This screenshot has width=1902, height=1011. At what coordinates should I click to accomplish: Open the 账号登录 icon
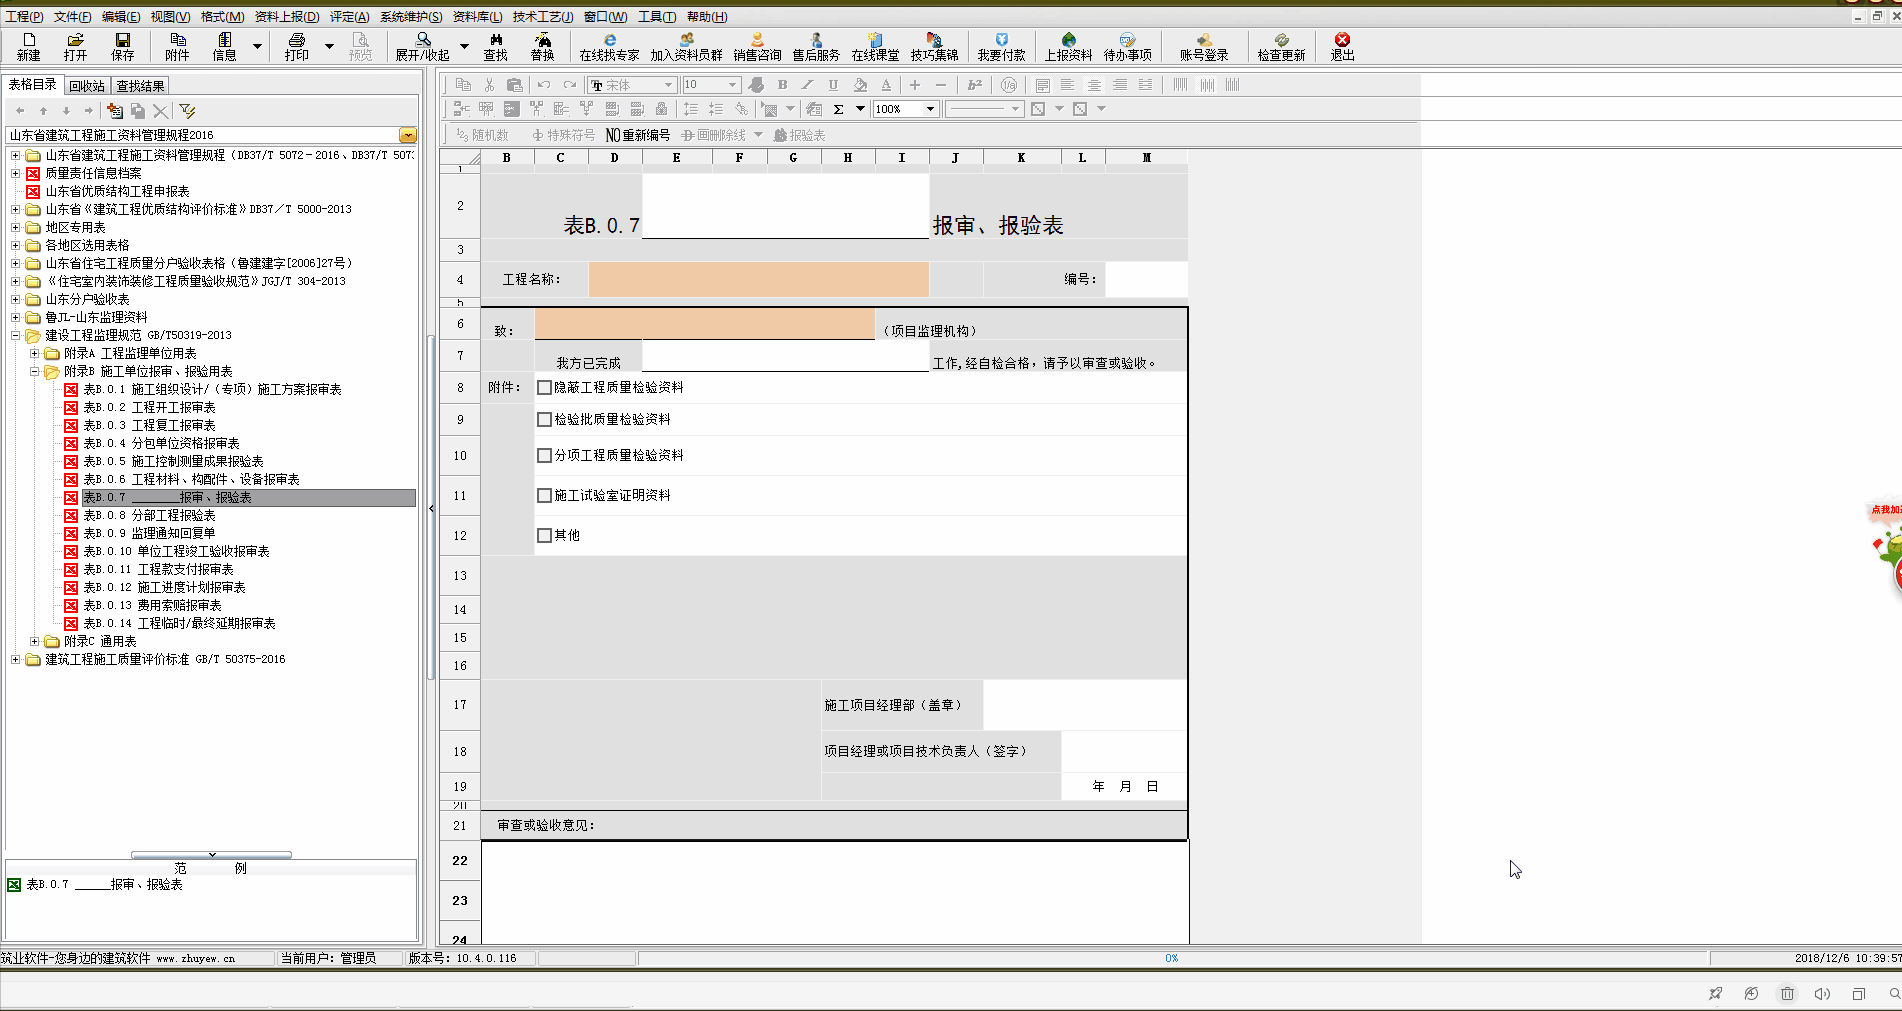1203,46
